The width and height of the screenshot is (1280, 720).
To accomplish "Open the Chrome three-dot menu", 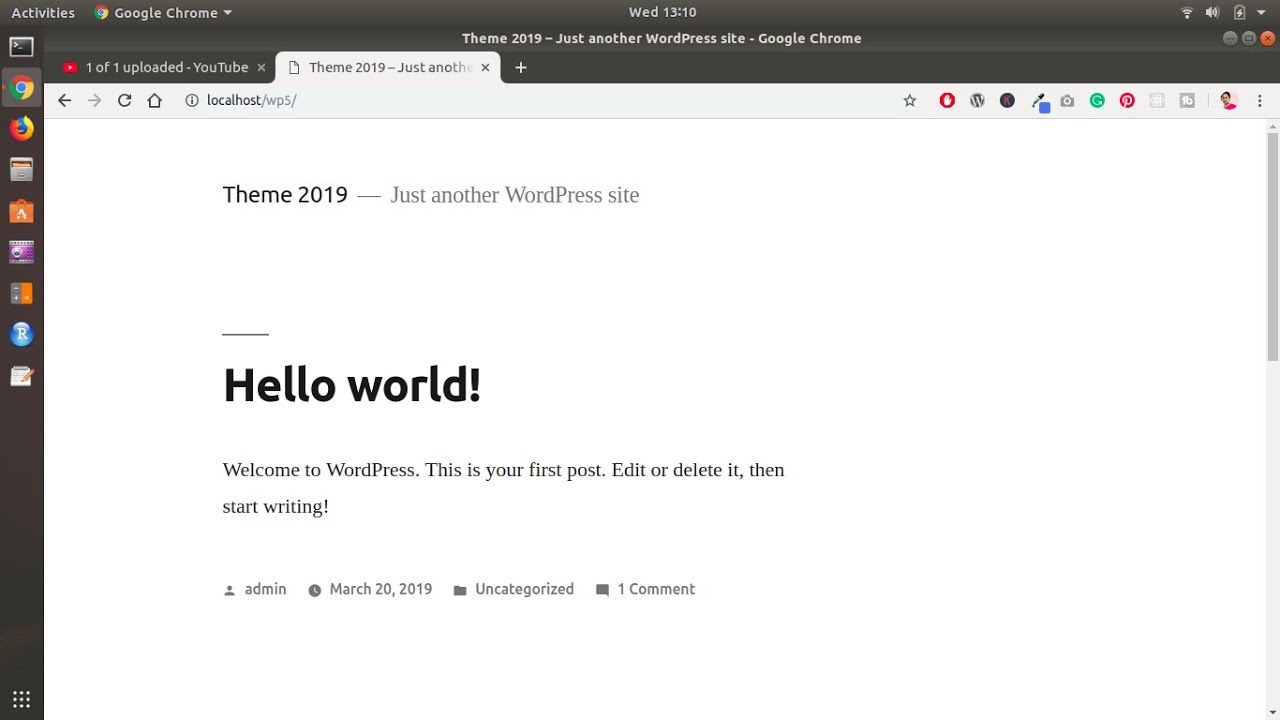I will (x=1260, y=100).
